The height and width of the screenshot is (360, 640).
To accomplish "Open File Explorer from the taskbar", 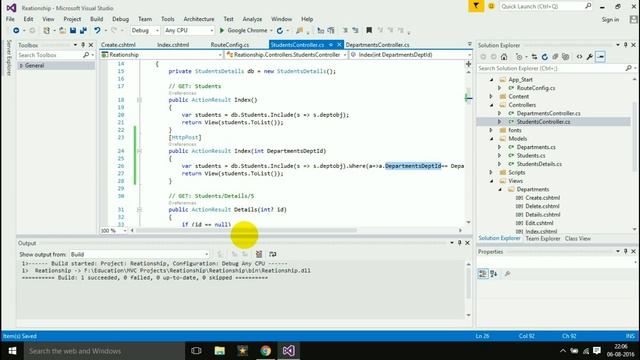I will coord(220,351).
